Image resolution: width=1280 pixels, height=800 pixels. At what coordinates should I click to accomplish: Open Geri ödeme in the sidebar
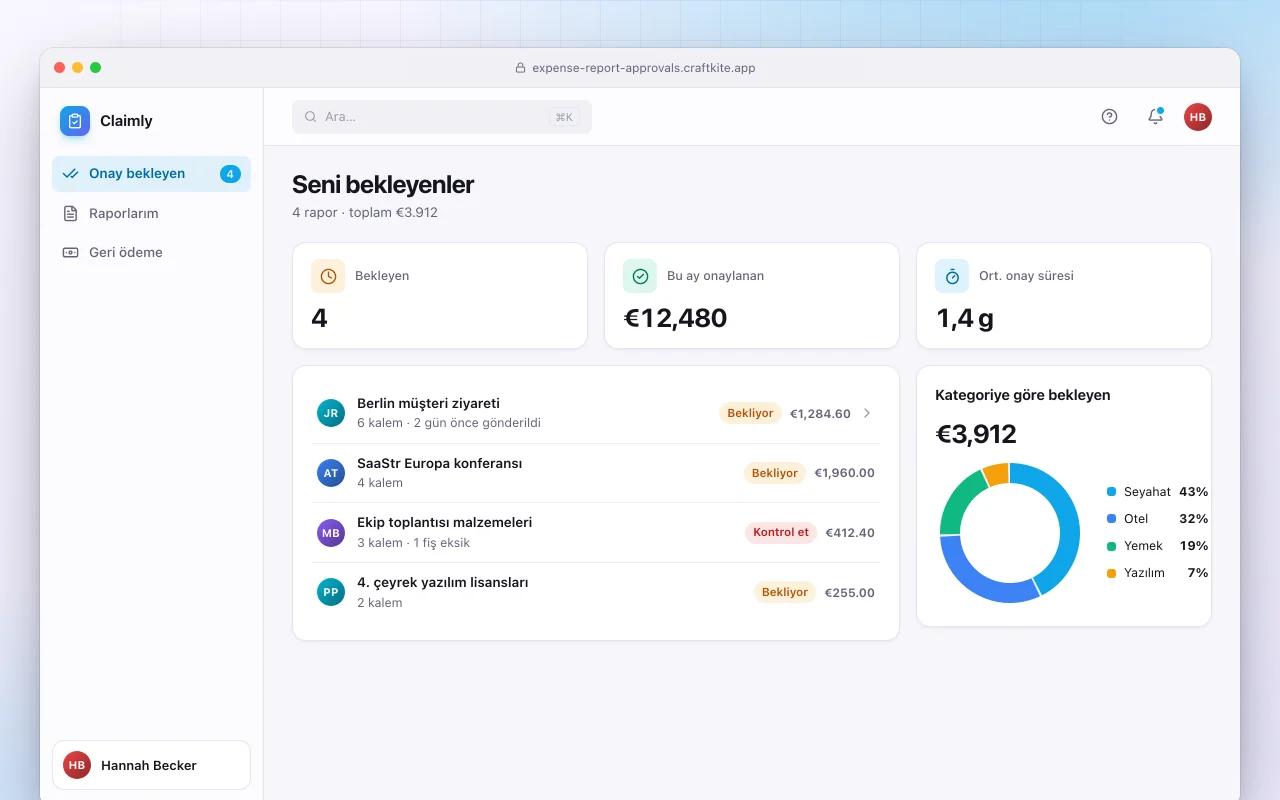pyautogui.click(x=151, y=253)
